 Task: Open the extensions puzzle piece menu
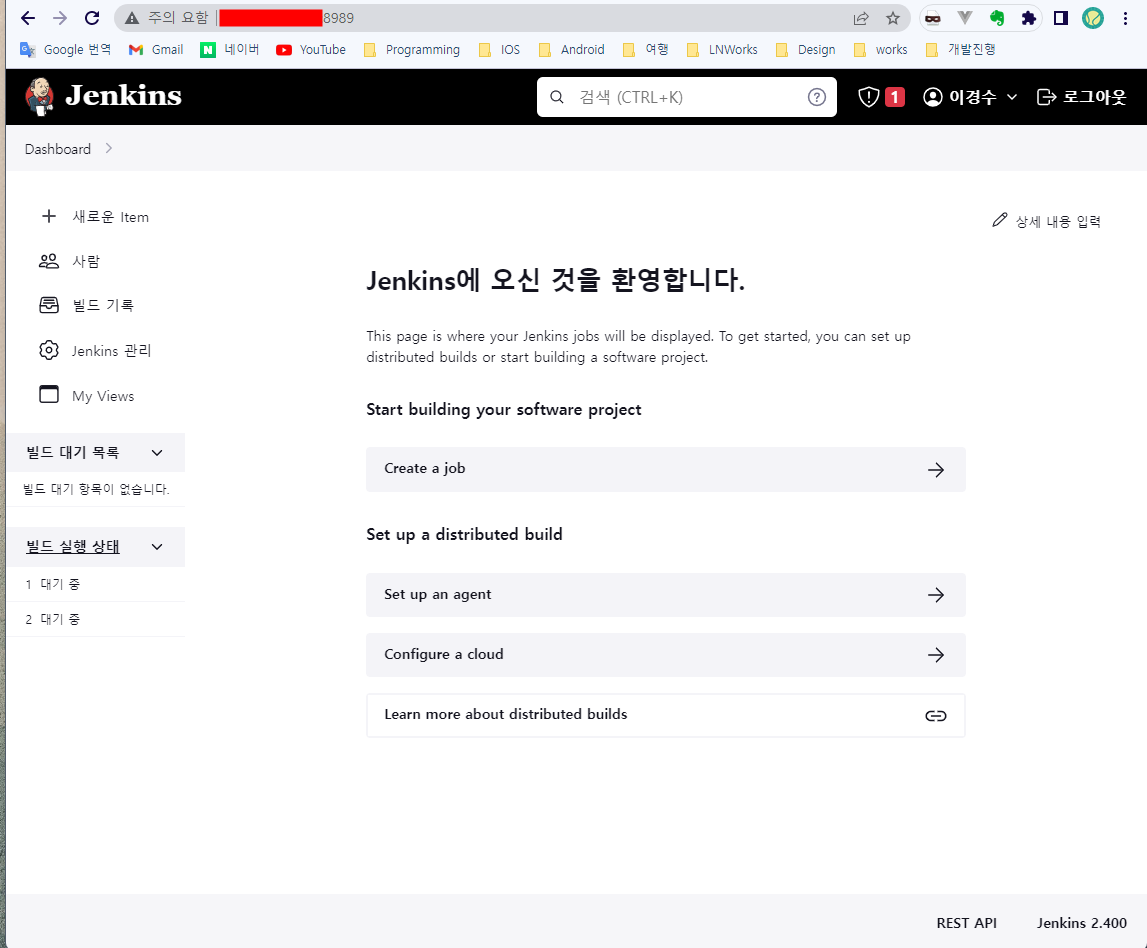click(x=1028, y=18)
